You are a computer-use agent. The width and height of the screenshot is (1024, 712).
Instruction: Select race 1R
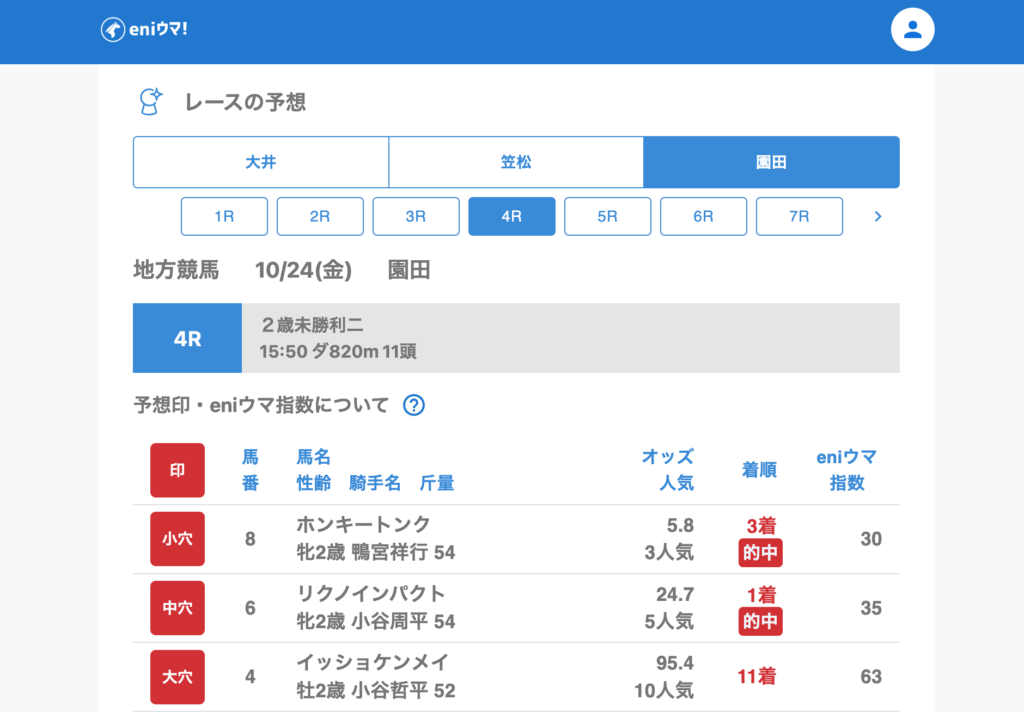(224, 216)
